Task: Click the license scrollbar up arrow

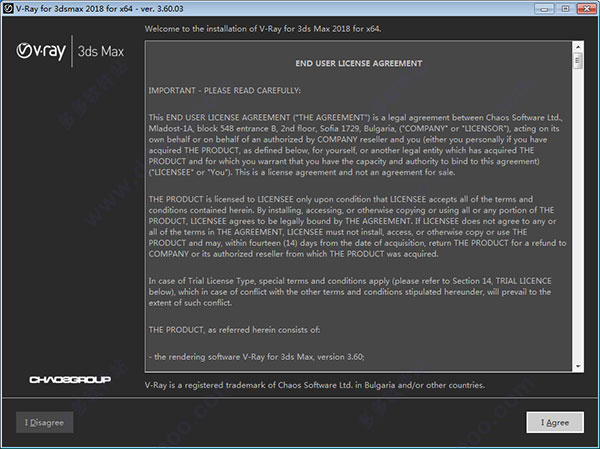Action: pos(578,46)
